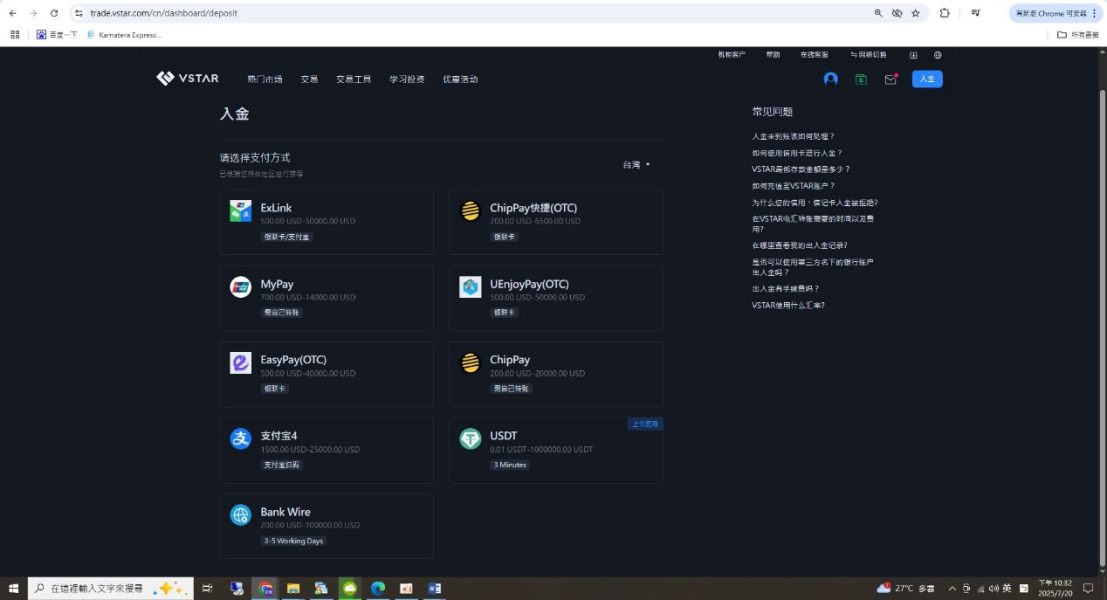Bookmark page with the star icon
The image size is (1107, 600).
(916, 13)
